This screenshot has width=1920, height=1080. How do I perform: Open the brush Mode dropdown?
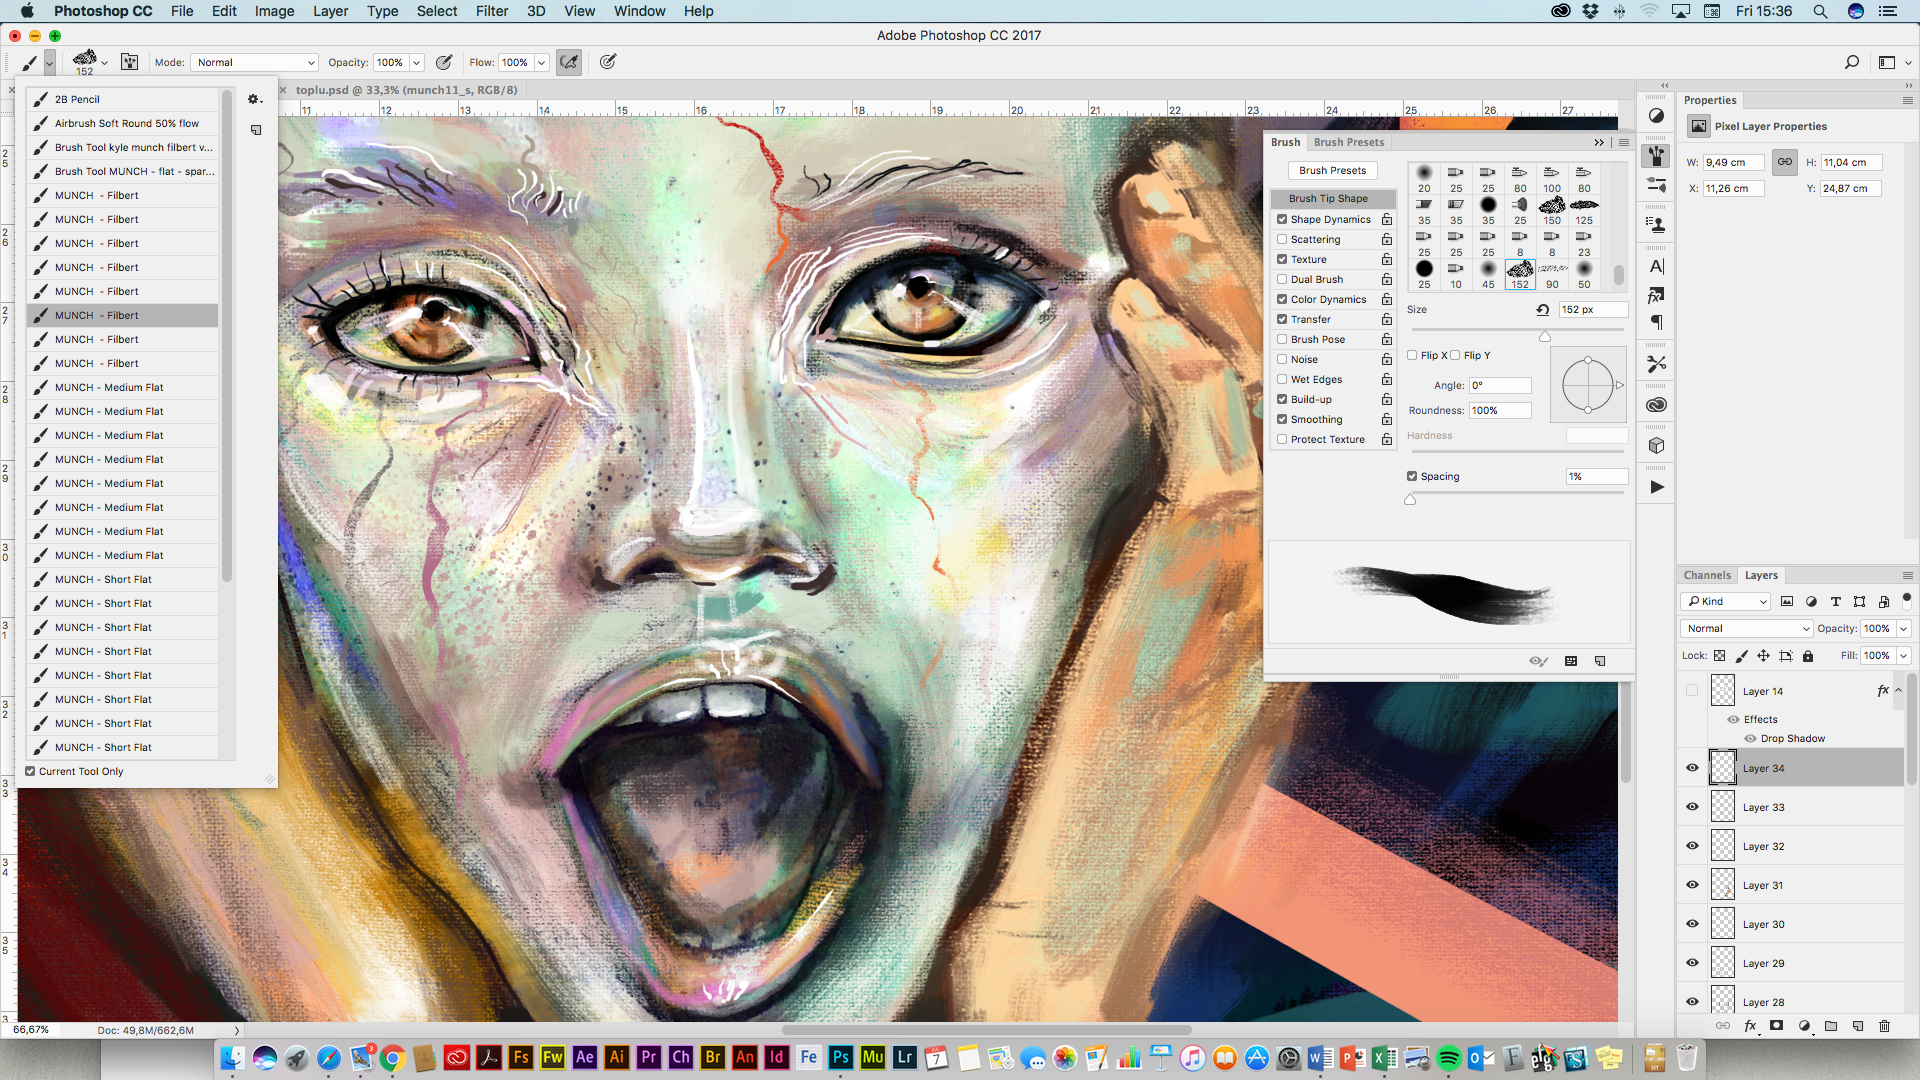pos(254,62)
